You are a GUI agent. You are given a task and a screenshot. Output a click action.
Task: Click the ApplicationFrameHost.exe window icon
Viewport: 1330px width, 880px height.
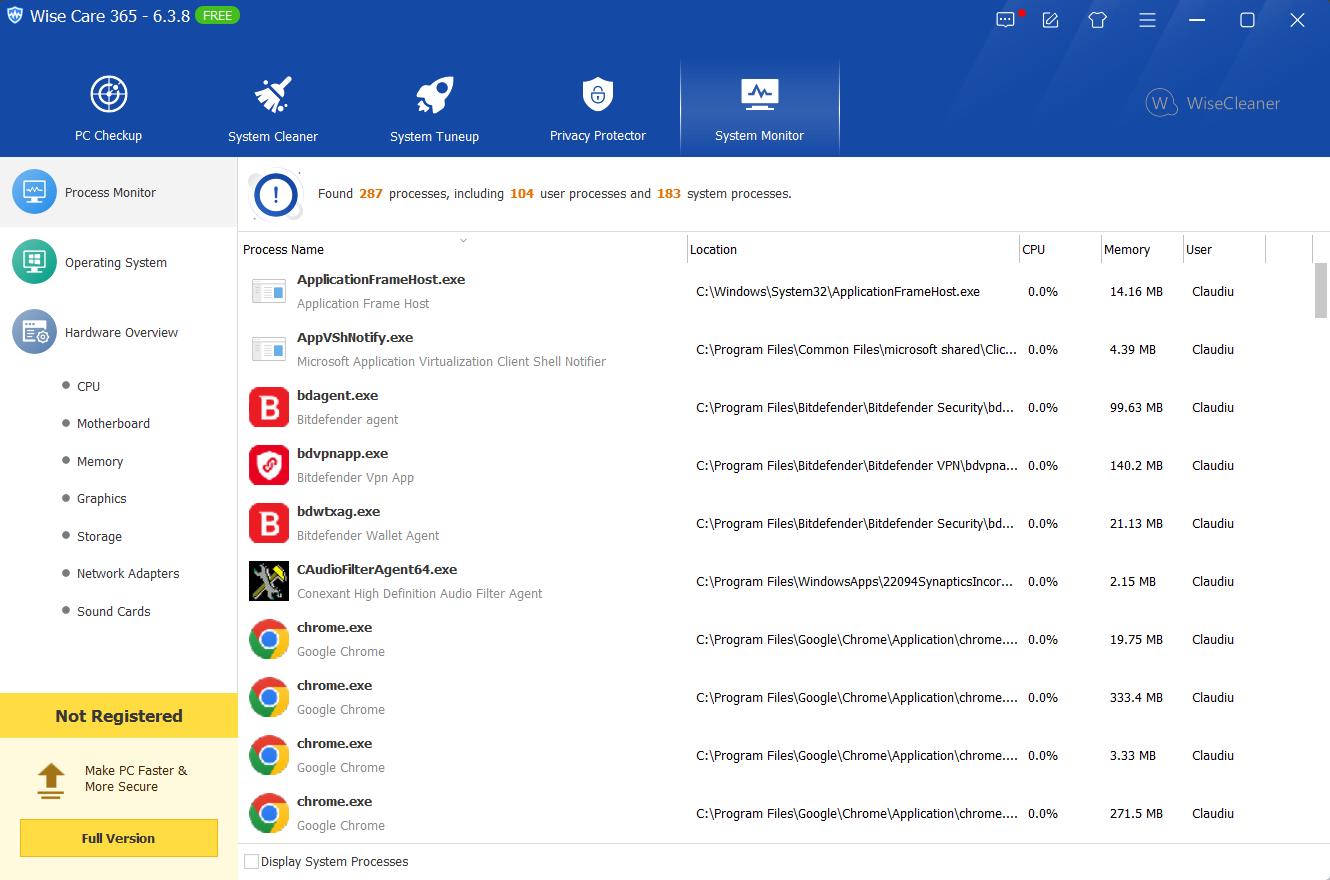[x=269, y=291]
